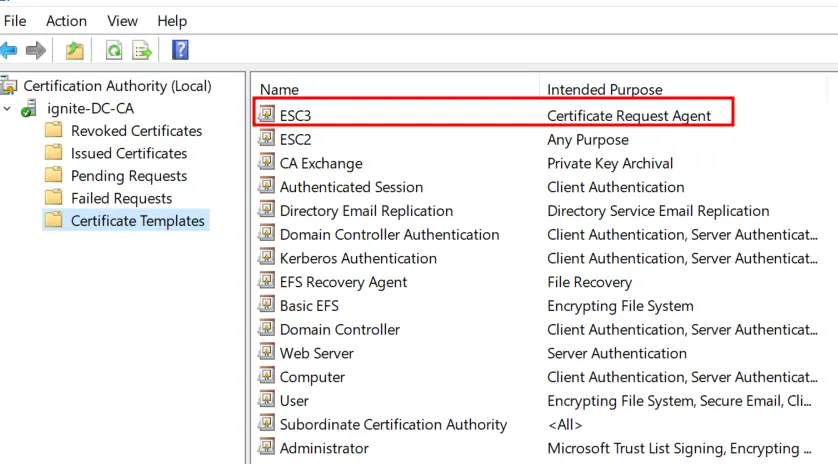Select the Web Server template icon
Image resolution: width=838 pixels, height=464 pixels.
[267, 353]
